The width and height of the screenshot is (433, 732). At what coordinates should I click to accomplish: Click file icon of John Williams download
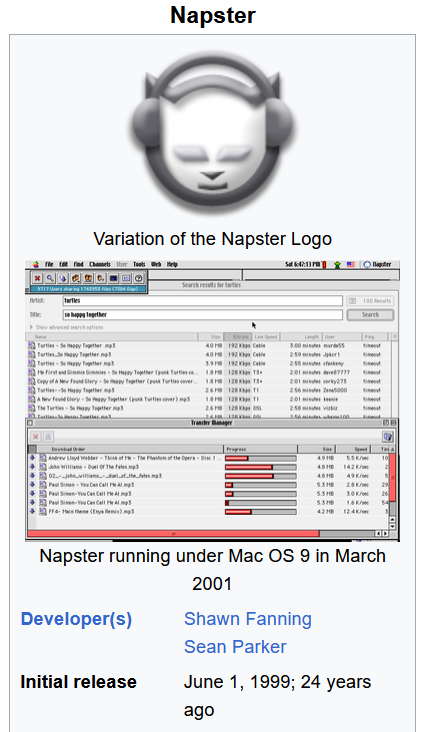point(42,467)
